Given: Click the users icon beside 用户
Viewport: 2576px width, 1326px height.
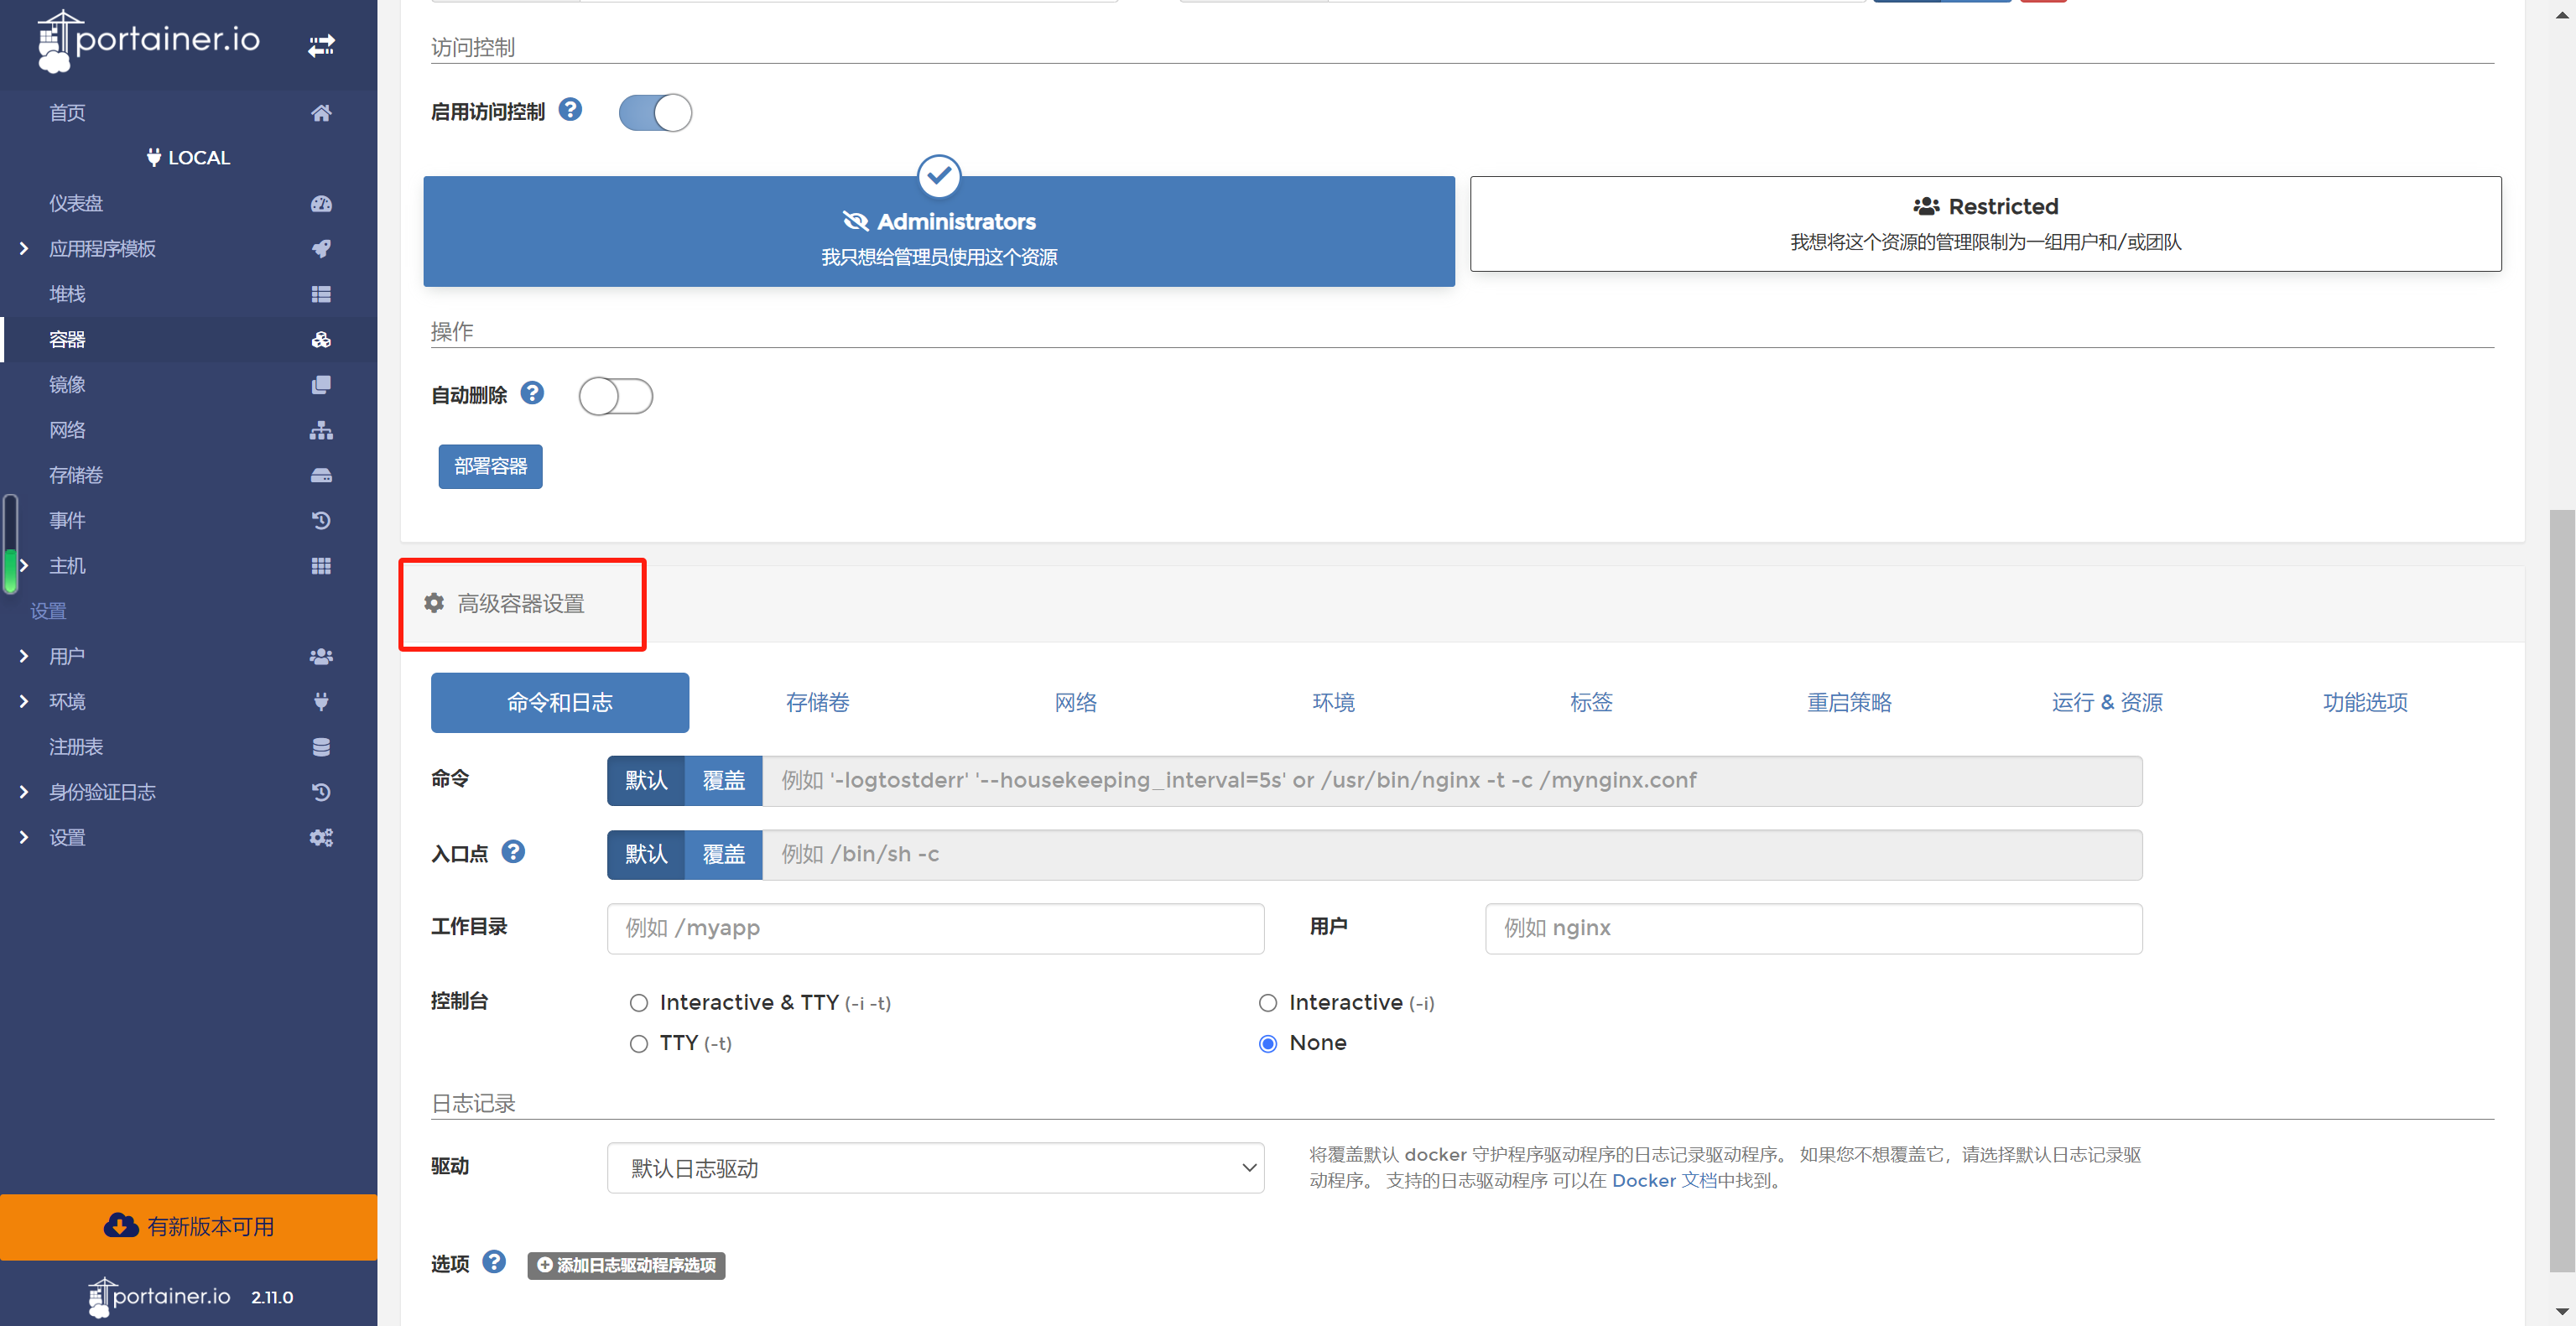Looking at the screenshot, I should [321, 657].
